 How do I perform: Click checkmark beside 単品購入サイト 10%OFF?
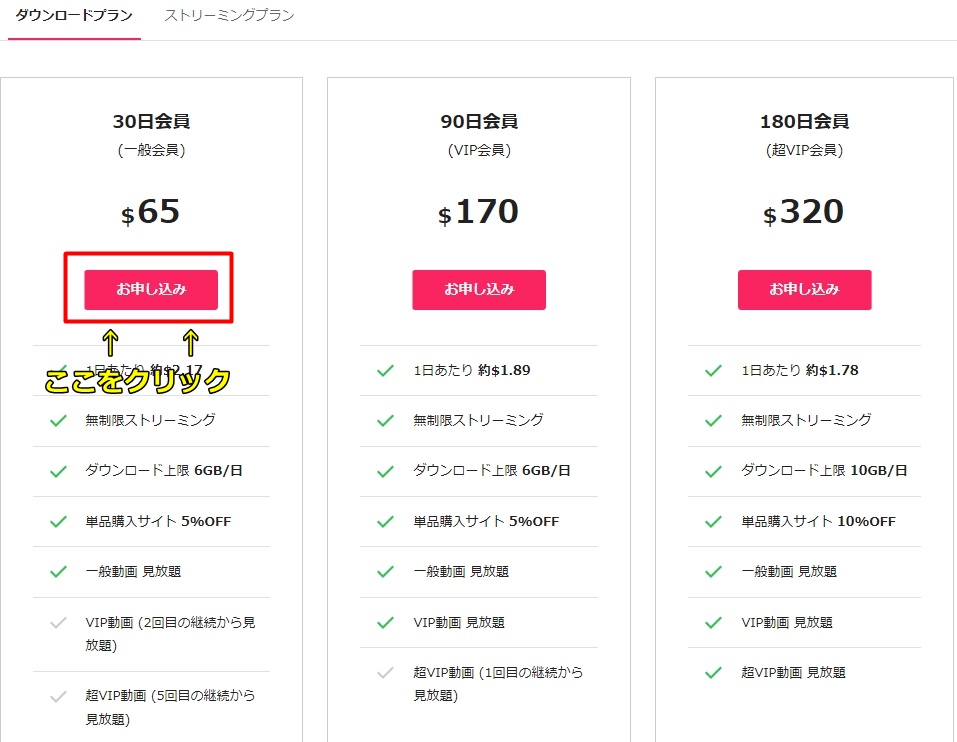[713, 522]
